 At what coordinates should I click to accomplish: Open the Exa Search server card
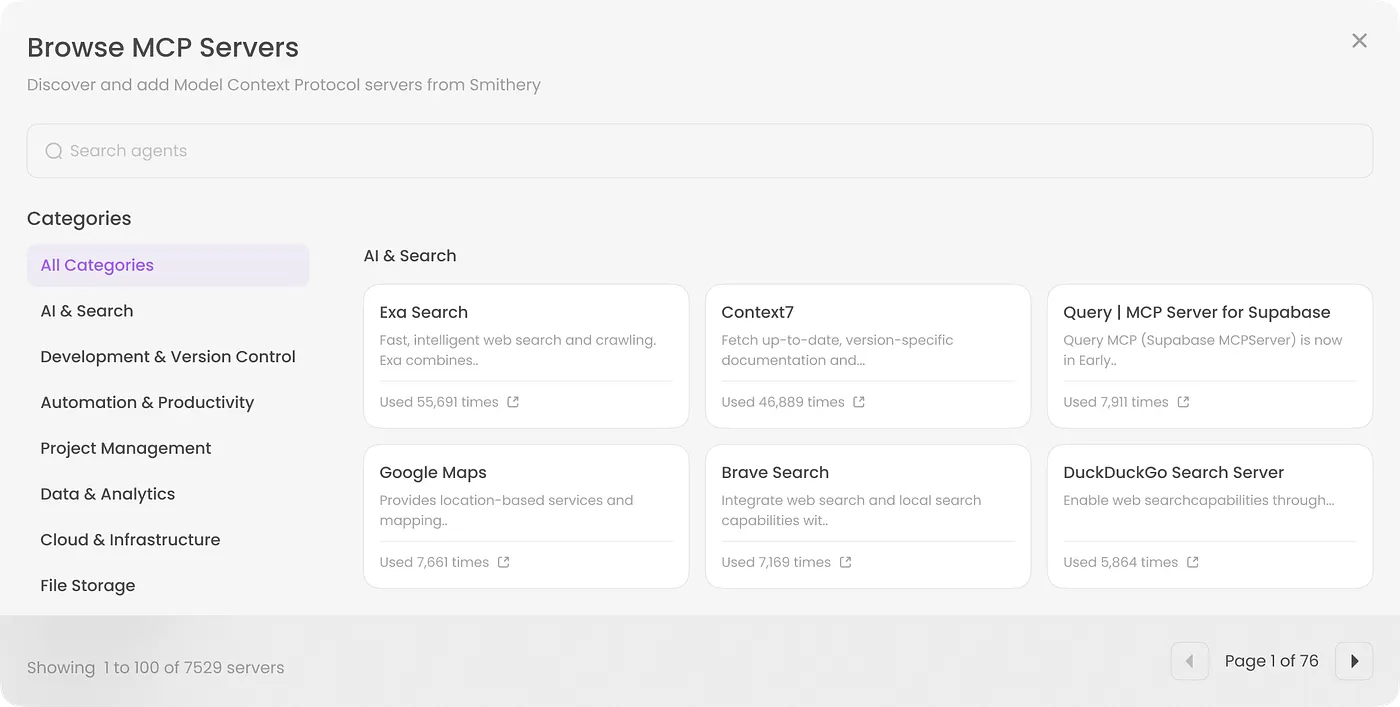(x=526, y=356)
